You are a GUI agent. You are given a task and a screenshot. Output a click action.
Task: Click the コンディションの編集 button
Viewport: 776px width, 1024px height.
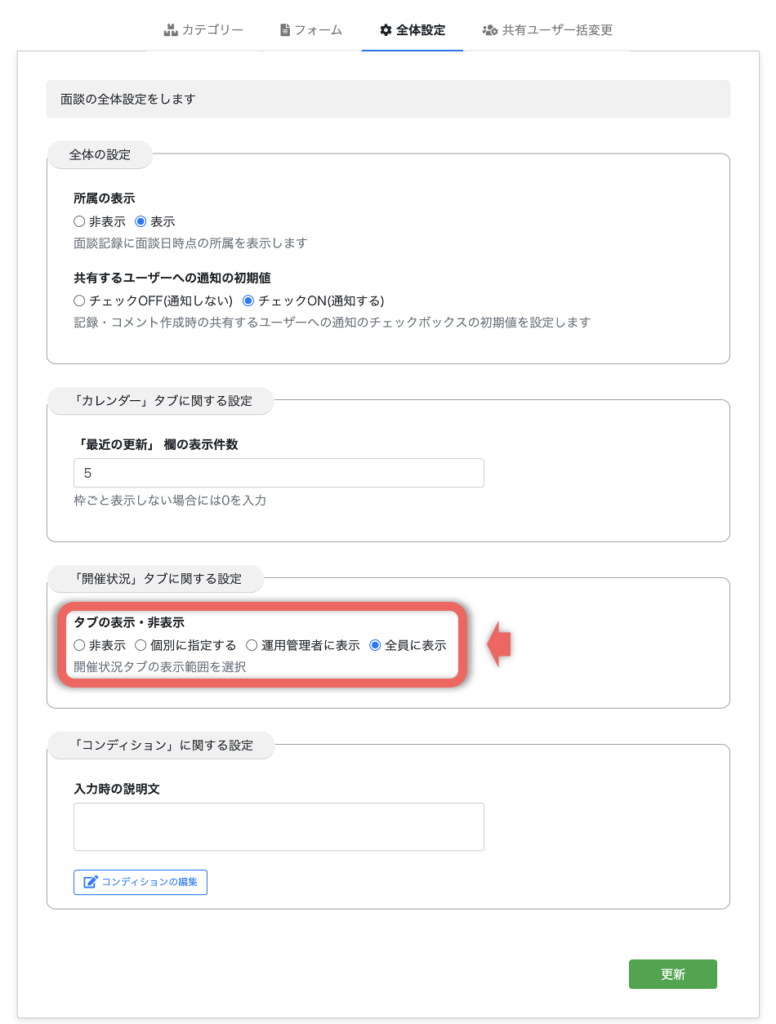click(141, 882)
